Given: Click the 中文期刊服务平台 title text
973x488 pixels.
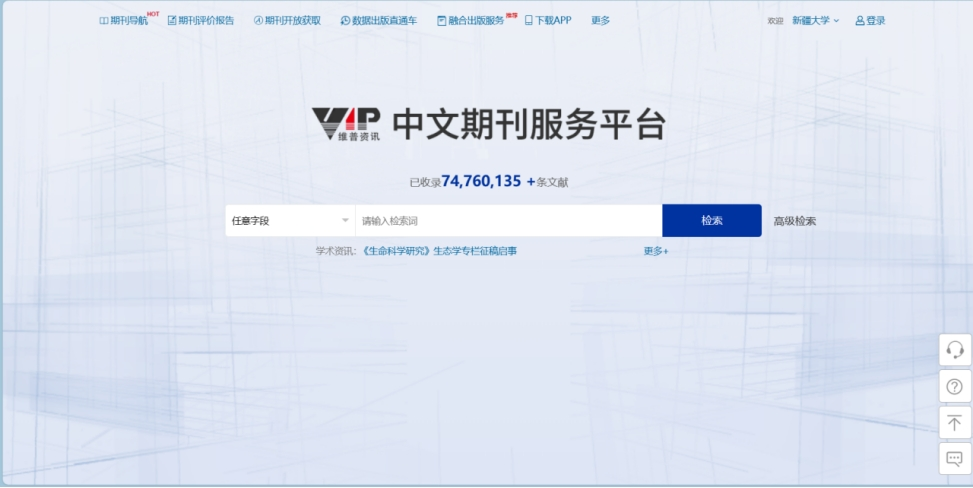Looking at the screenshot, I should click(x=529, y=125).
